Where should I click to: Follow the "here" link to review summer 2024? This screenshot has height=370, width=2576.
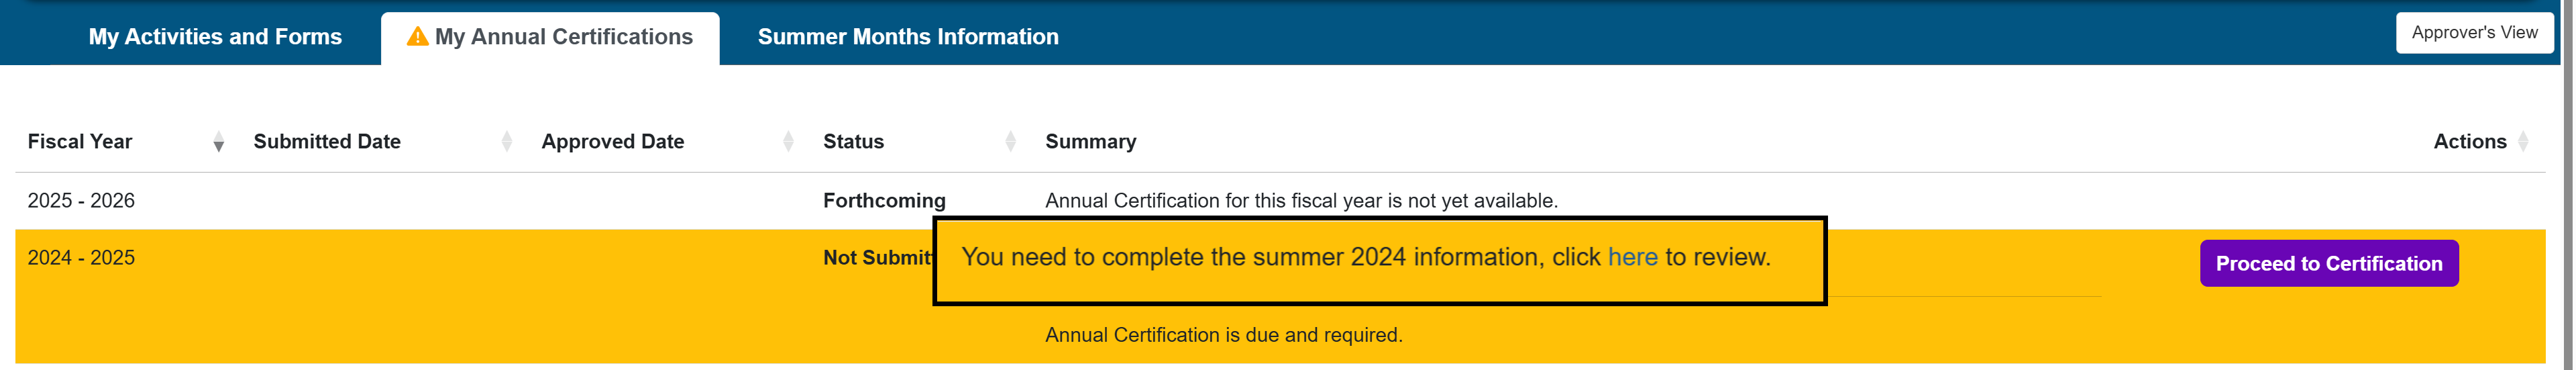[x=1632, y=257]
